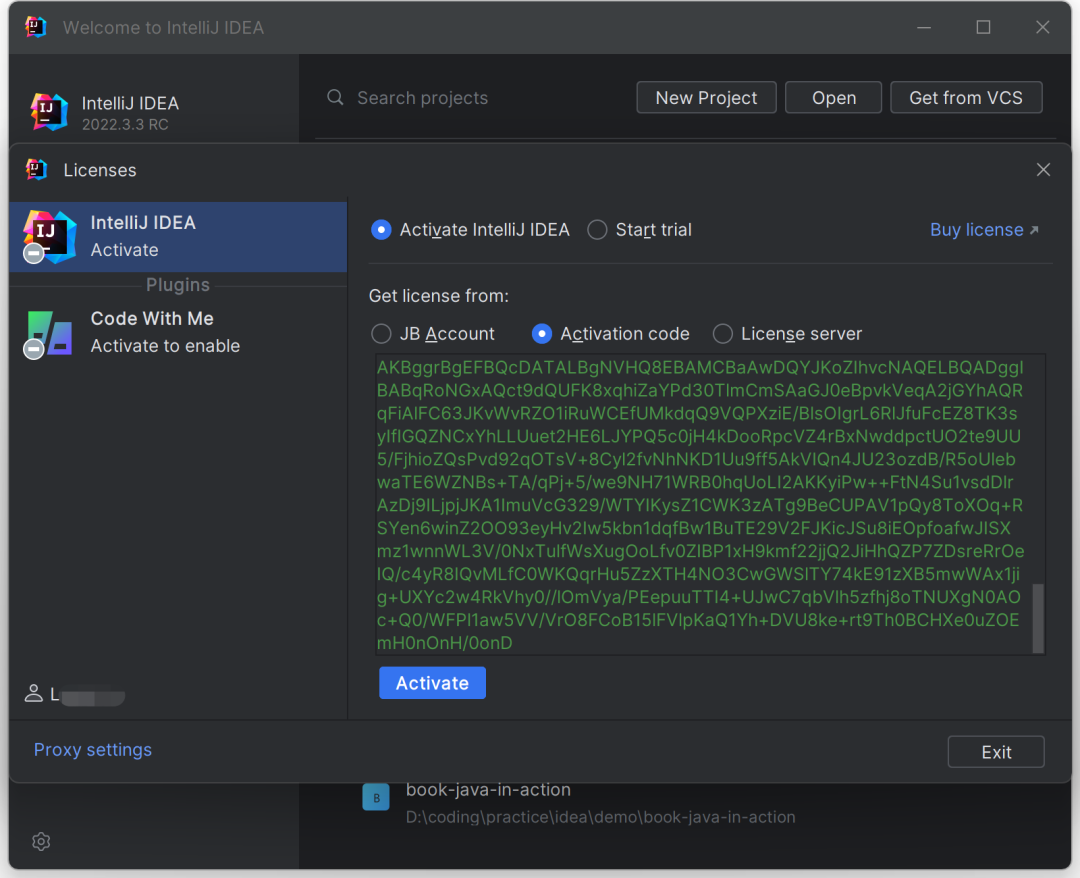Screen dimensions: 1080x878
Task: Click the activation code scrollbar thumb
Action: tap(1037, 618)
